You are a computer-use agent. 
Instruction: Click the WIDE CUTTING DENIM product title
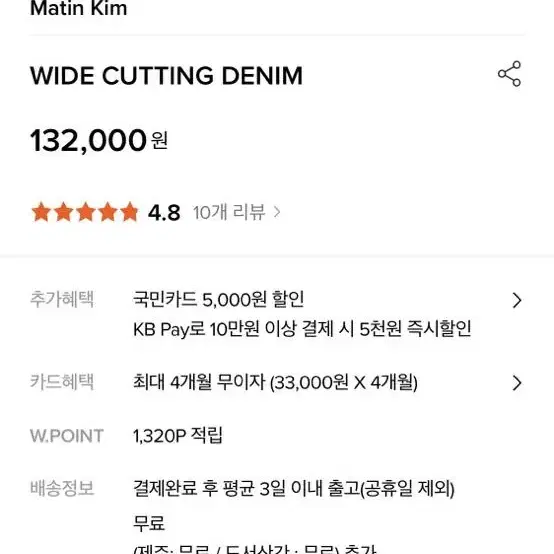tap(166, 76)
